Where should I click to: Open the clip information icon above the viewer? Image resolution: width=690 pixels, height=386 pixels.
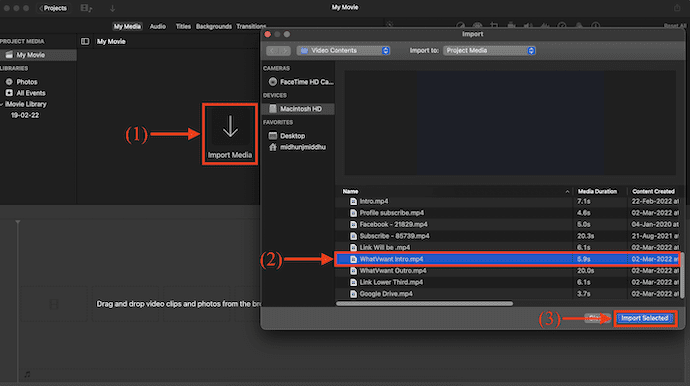(x=595, y=26)
